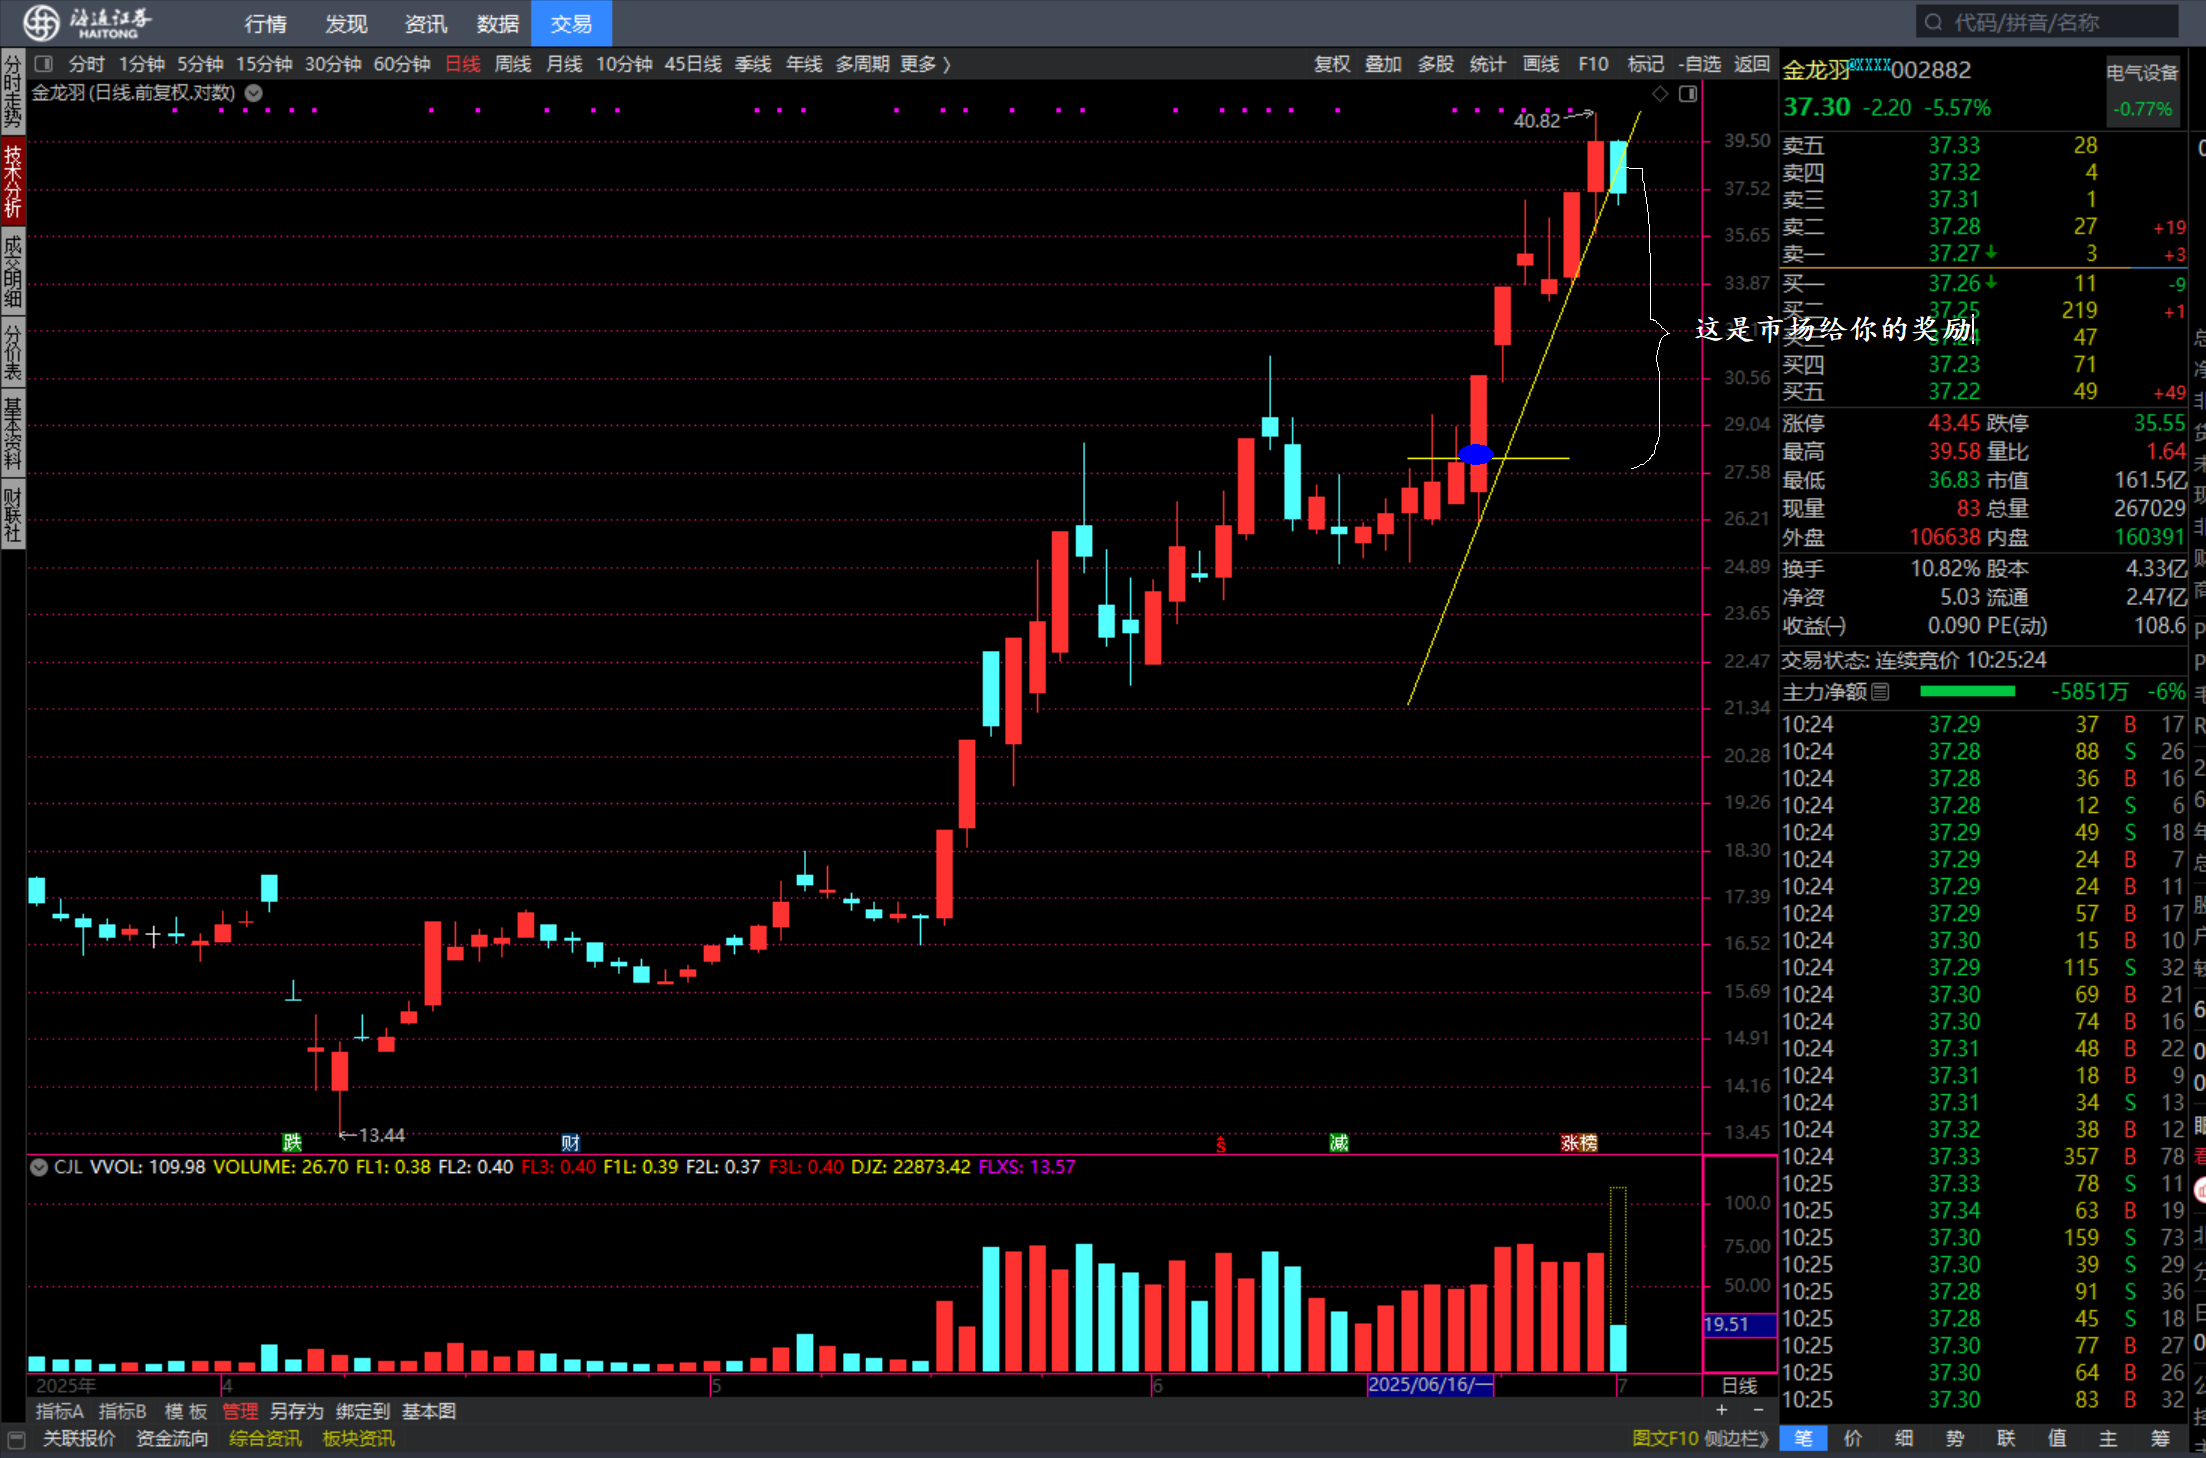Switch chart to 周线 period
The width and height of the screenshot is (2206, 1458).
513,64
